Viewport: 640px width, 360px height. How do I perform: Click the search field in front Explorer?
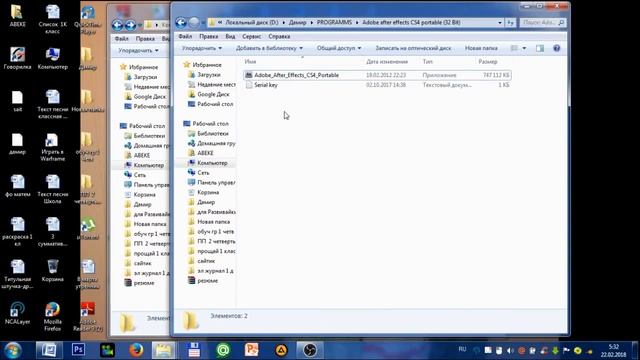(x=542, y=22)
